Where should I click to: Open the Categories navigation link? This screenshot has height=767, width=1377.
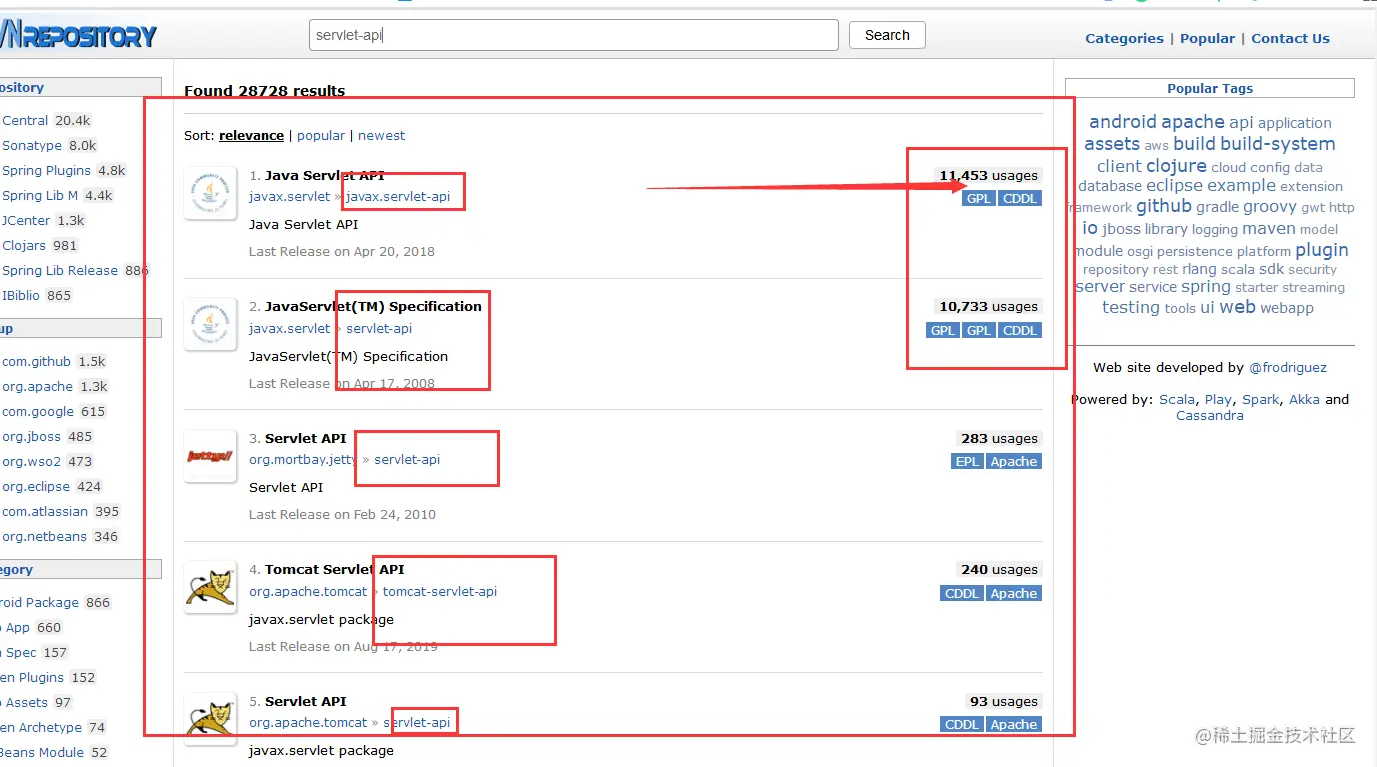[1124, 38]
